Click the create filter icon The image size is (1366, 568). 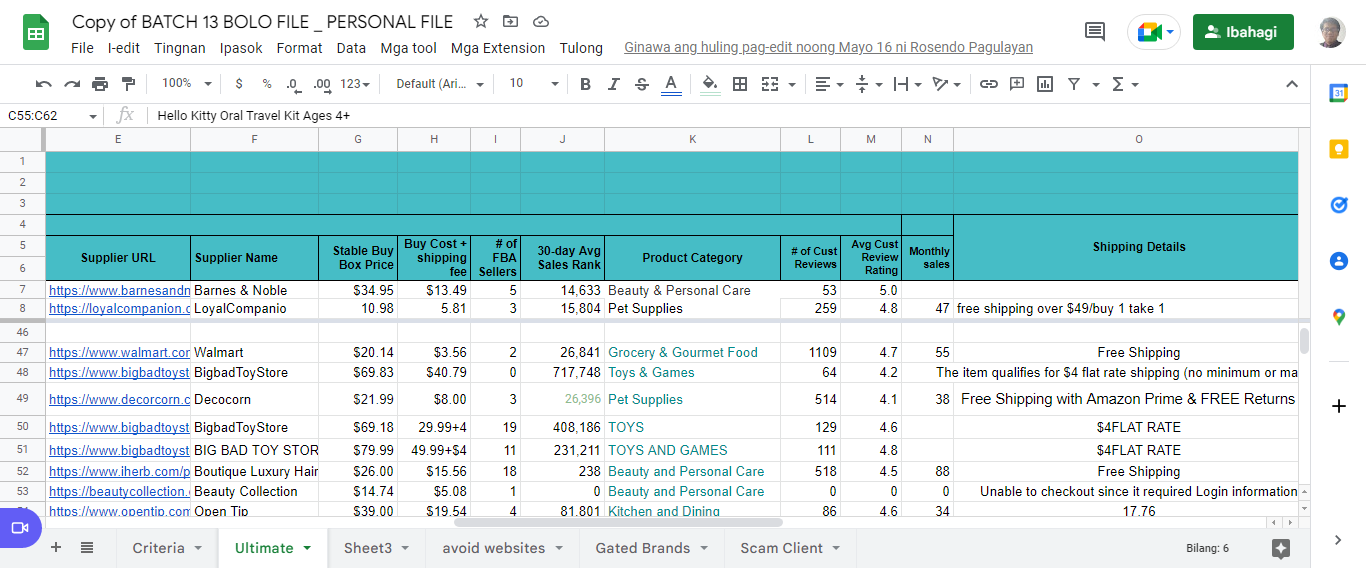coord(1074,84)
